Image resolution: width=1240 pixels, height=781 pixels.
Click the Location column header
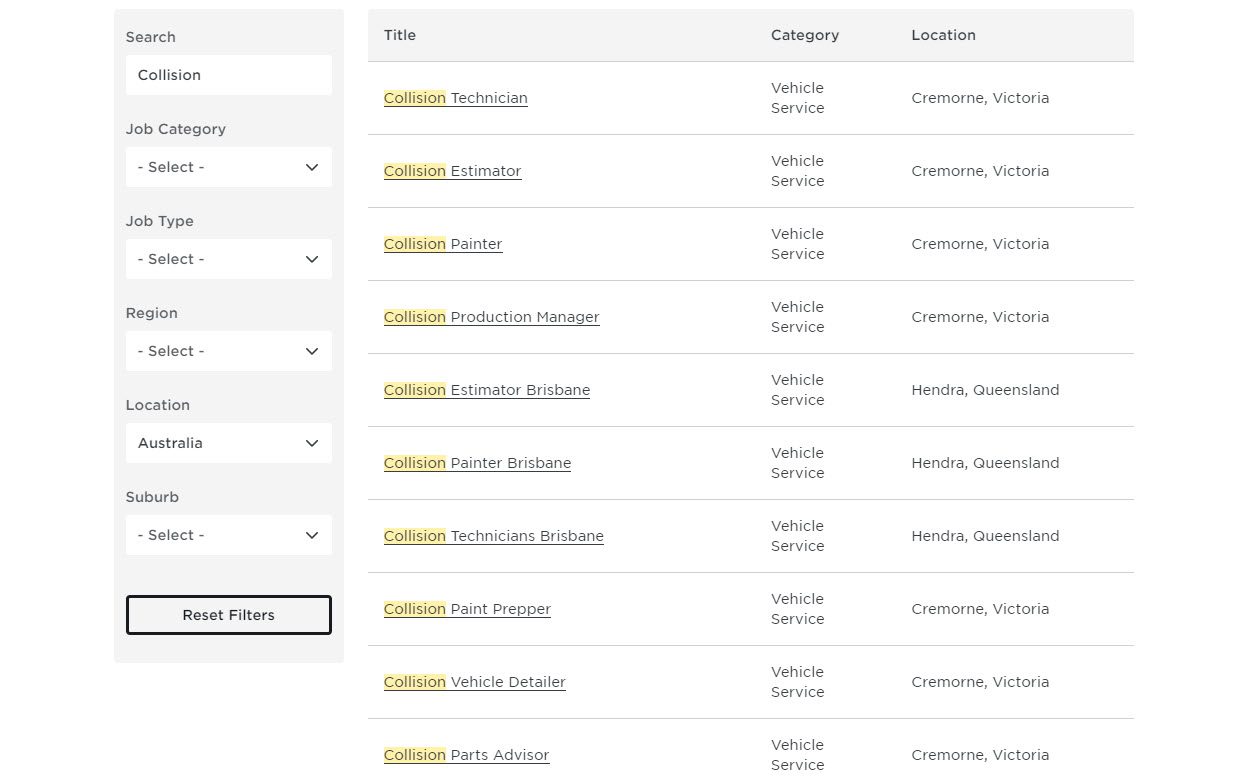click(943, 35)
